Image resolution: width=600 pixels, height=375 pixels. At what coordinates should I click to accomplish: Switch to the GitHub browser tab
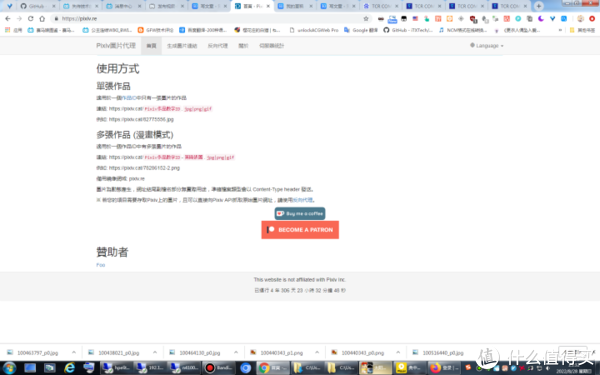pos(38,6)
